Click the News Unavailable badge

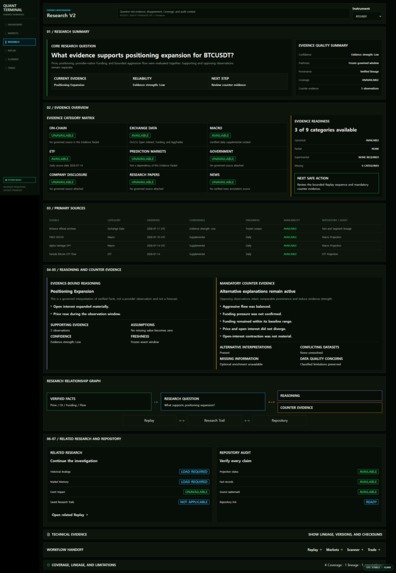(223, 182)
